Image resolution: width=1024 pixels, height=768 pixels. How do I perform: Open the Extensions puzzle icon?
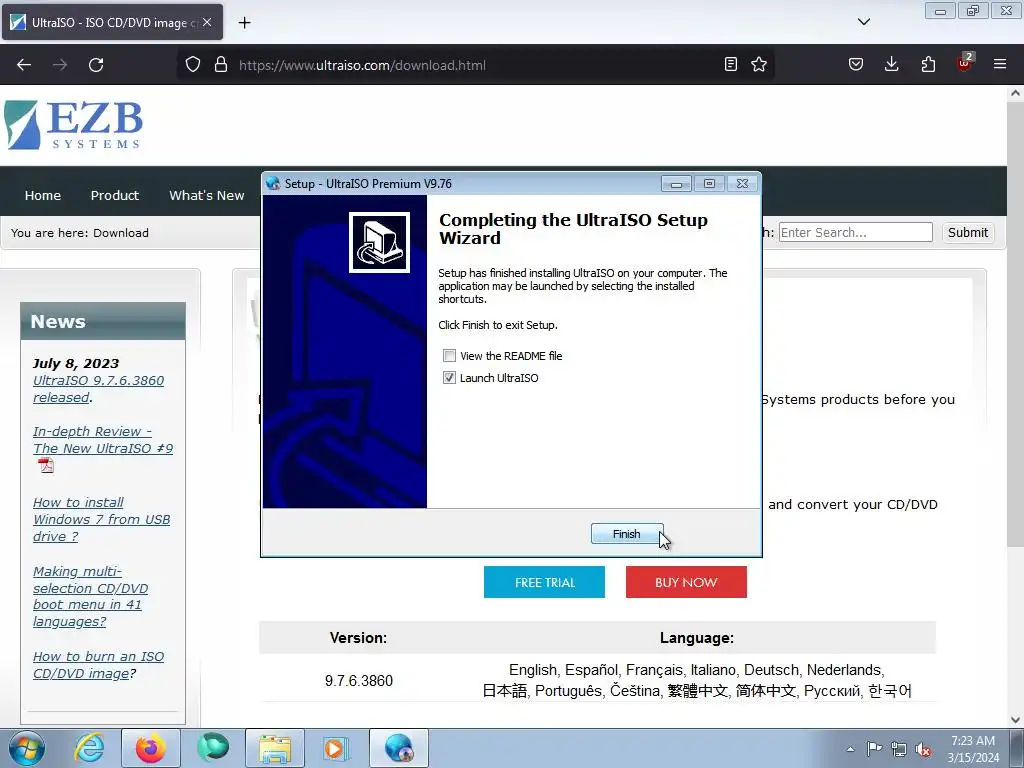click(x=928, y=64)
